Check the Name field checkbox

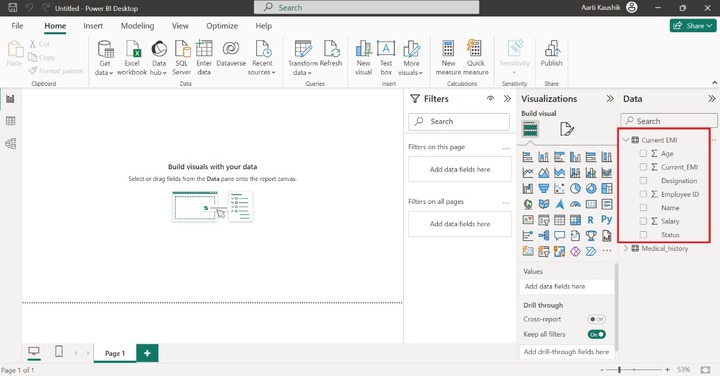coord(643,208)
